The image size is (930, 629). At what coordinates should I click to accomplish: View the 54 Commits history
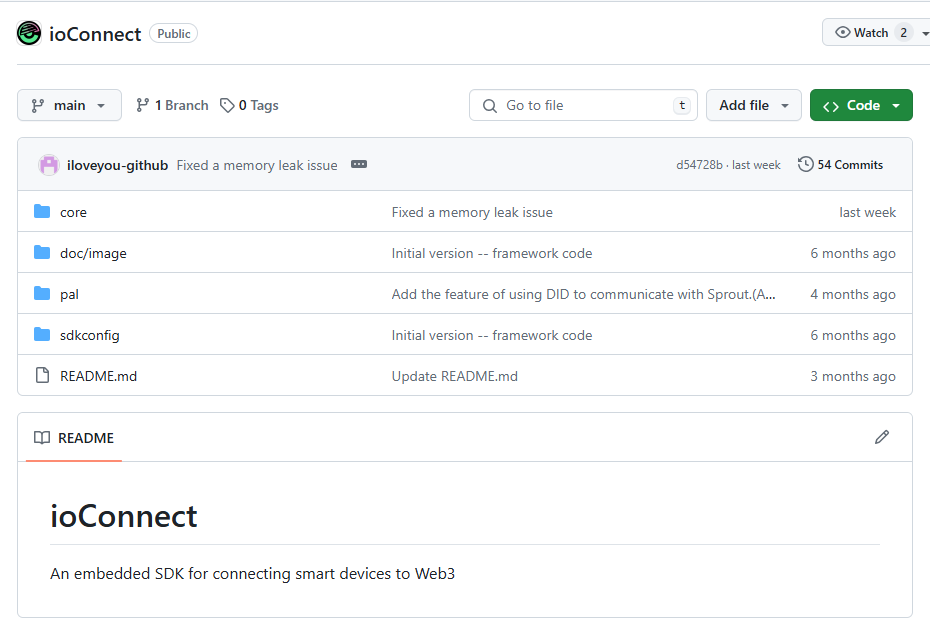(x=840, y=165)
